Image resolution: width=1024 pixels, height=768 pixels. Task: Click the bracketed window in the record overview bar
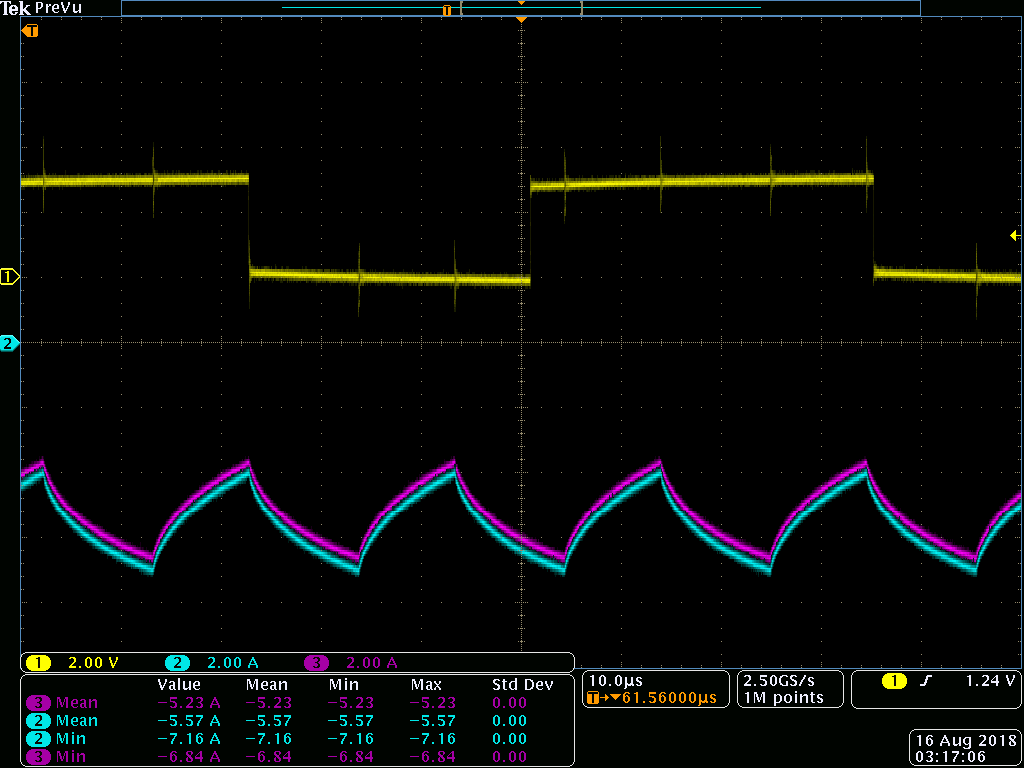[x=521, y=8]
